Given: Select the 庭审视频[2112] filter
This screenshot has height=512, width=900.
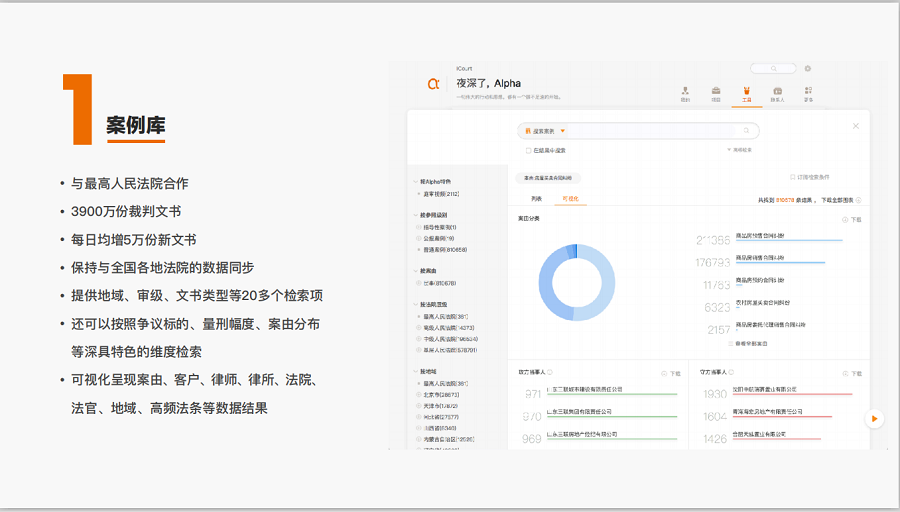Looking at the screenshot, I should pos(441,194).
